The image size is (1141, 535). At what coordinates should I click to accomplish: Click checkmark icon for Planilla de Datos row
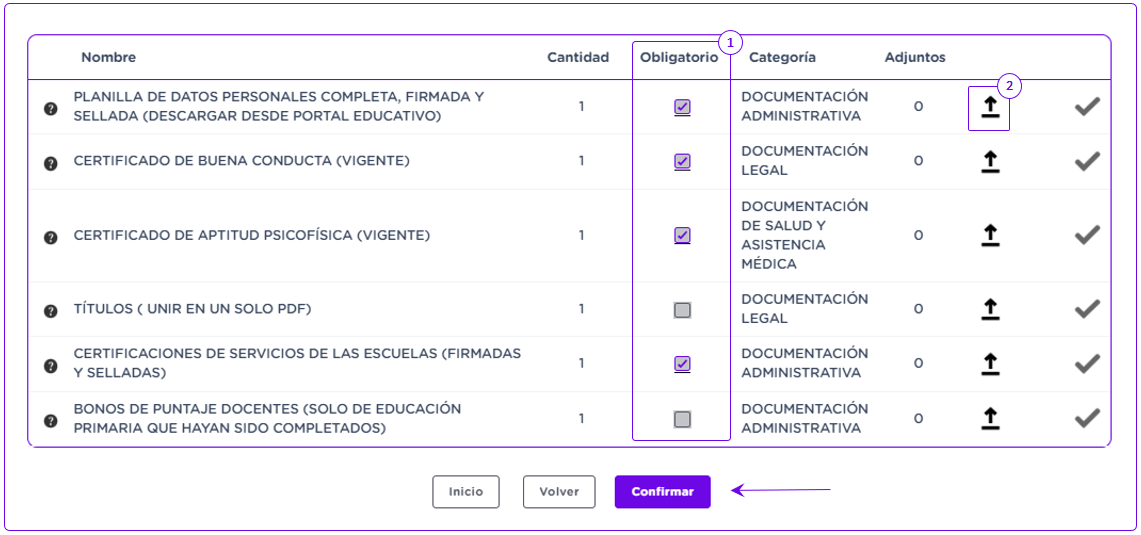pyautogui.click(x=1087, y=107)
